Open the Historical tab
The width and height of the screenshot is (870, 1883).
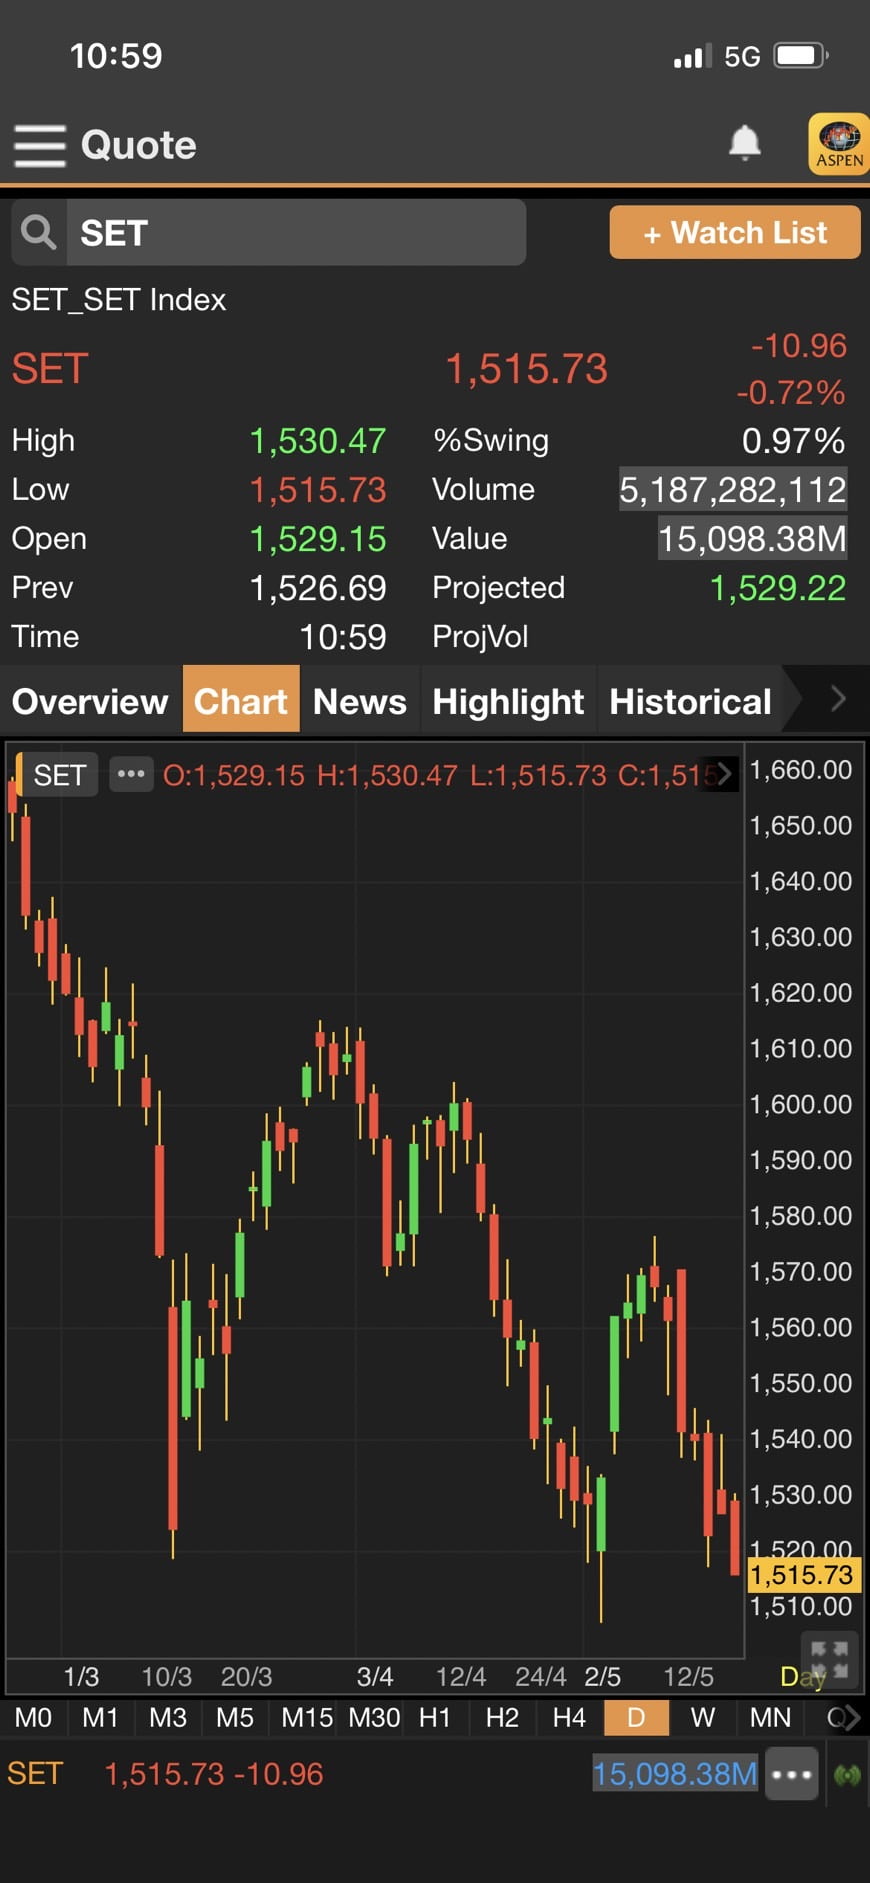tap(690, 701)
